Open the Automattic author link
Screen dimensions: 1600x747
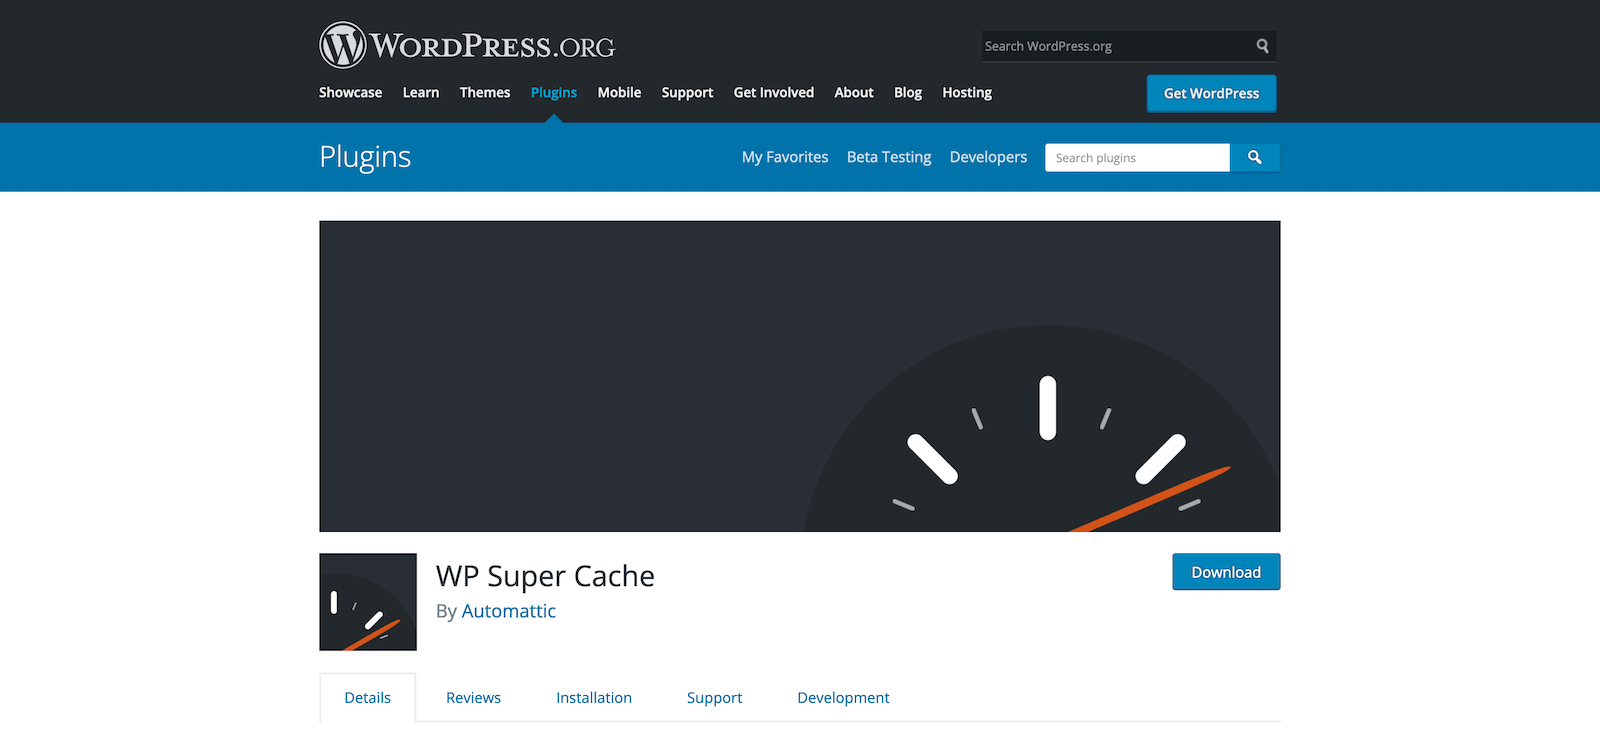pos(508,611)
